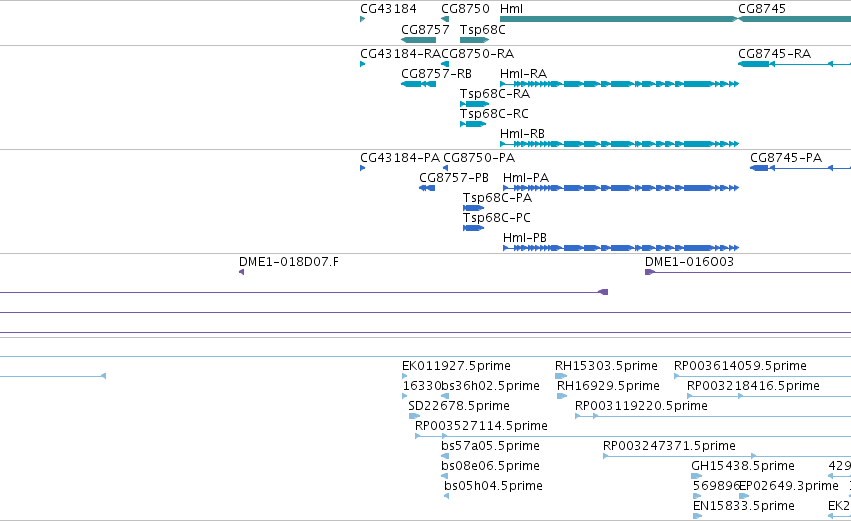851x521 pixels.
Task: Open transcript CG8757-RB label
Action: tap(436, 74)
